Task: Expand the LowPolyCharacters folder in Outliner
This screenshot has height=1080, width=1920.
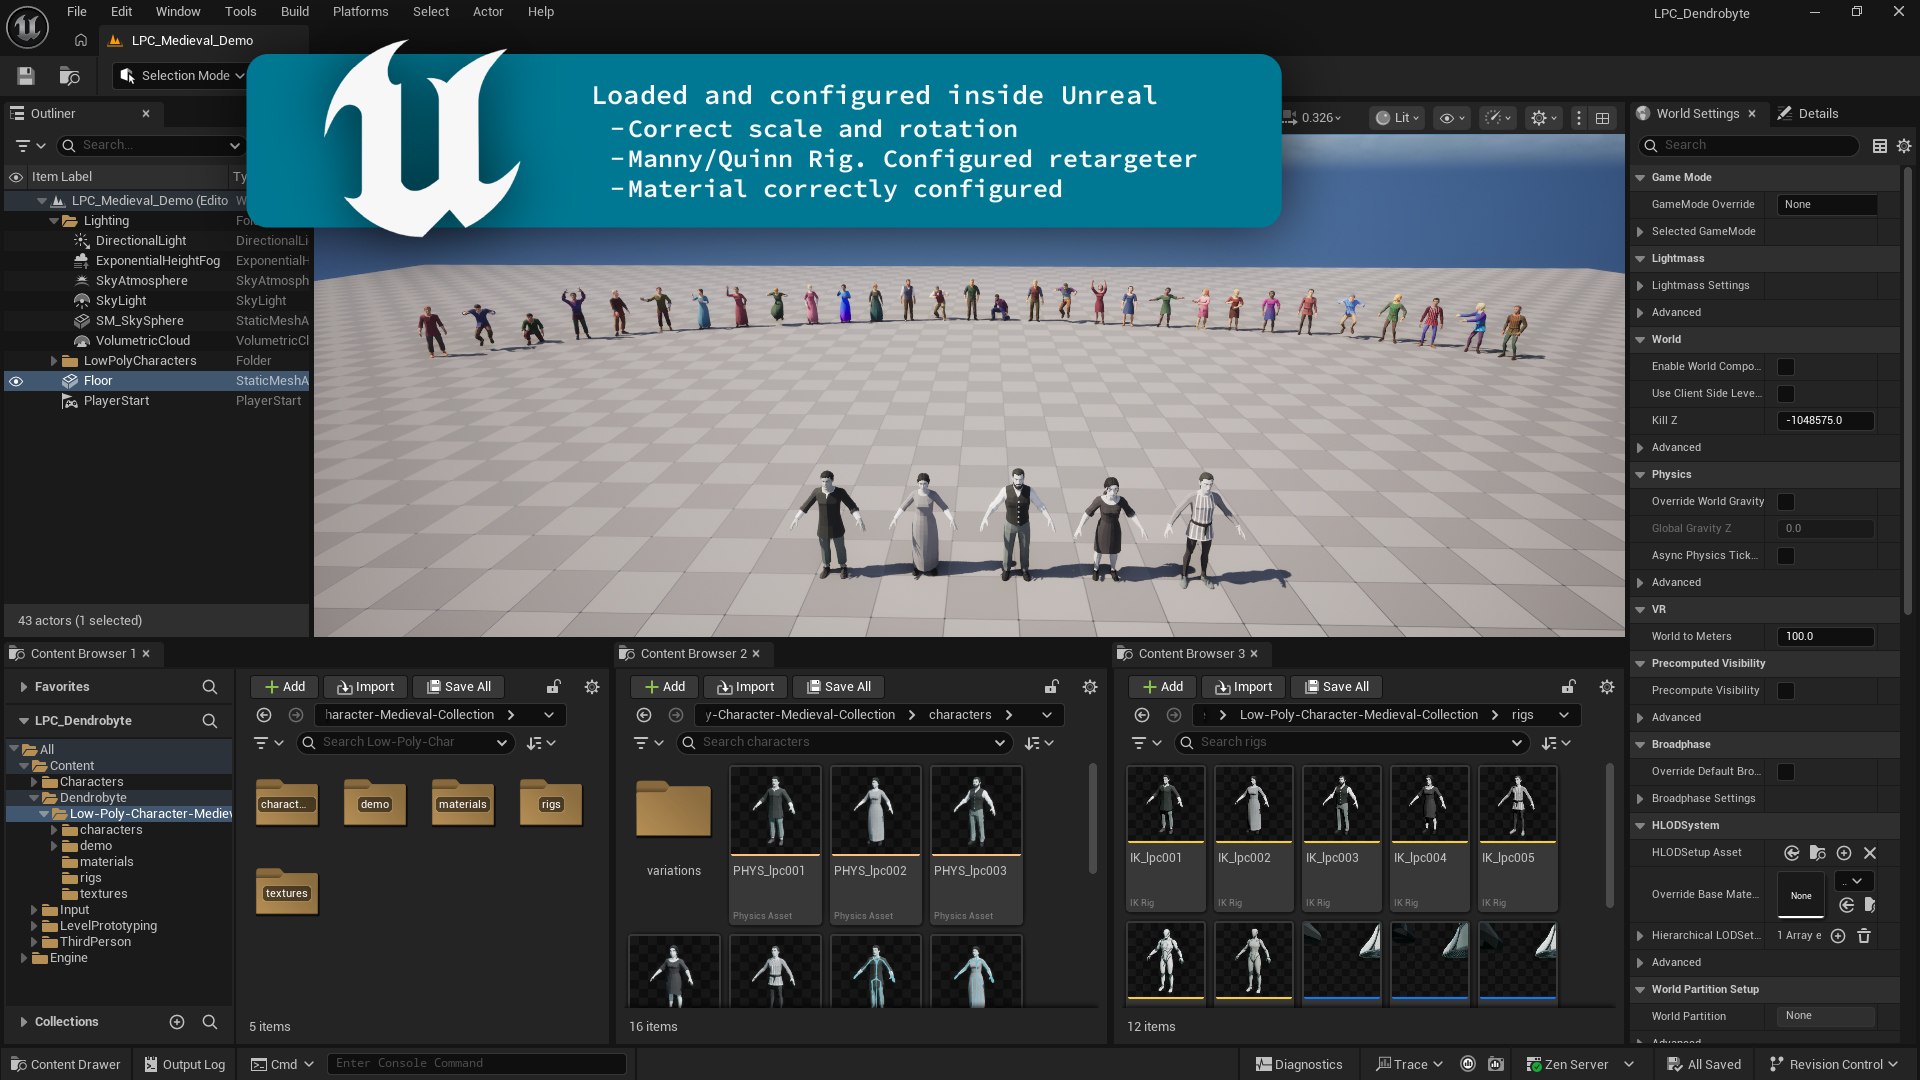Action: pos(54,361)
